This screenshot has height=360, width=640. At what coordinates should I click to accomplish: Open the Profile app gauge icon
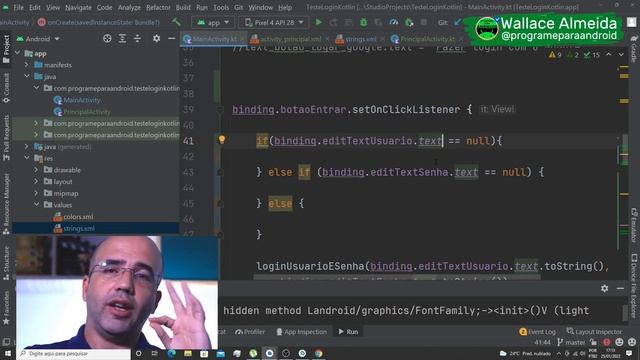pos(393,22)
